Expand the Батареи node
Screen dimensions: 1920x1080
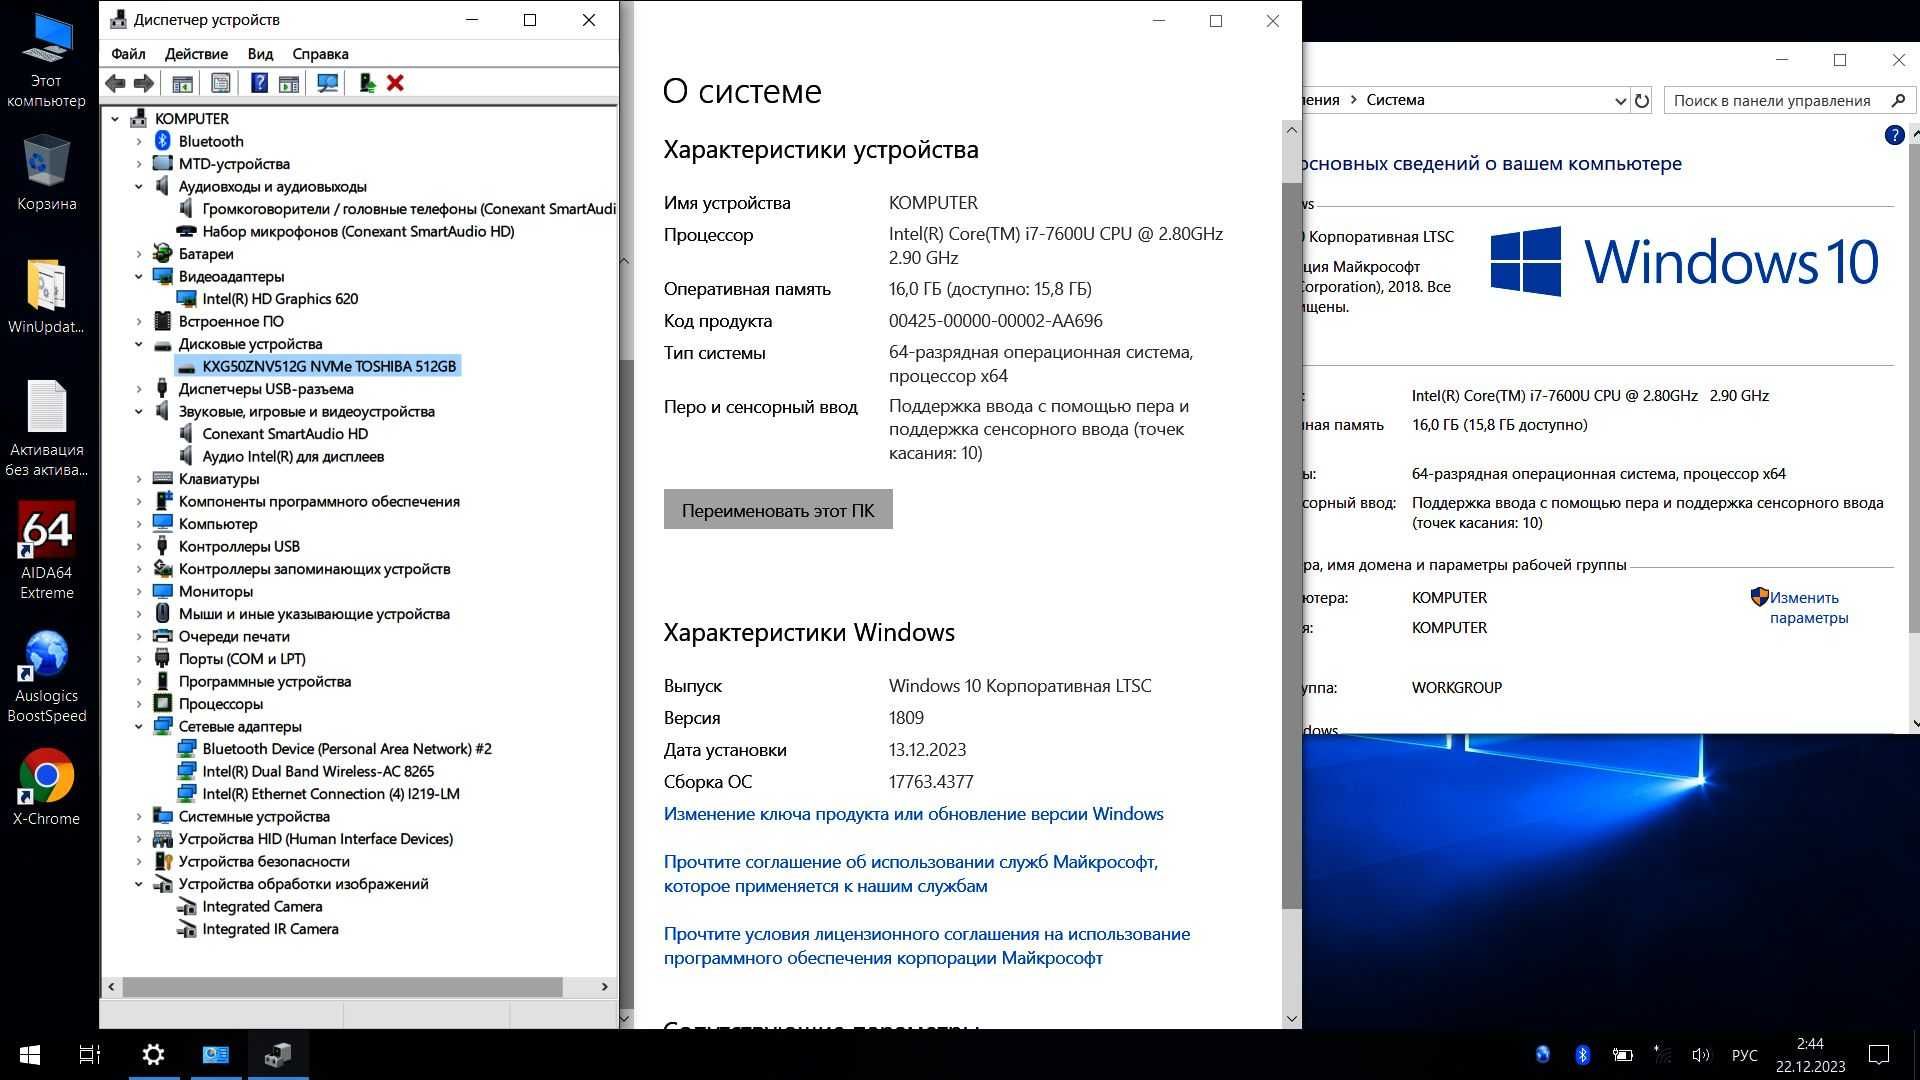[x=139, y=254]
